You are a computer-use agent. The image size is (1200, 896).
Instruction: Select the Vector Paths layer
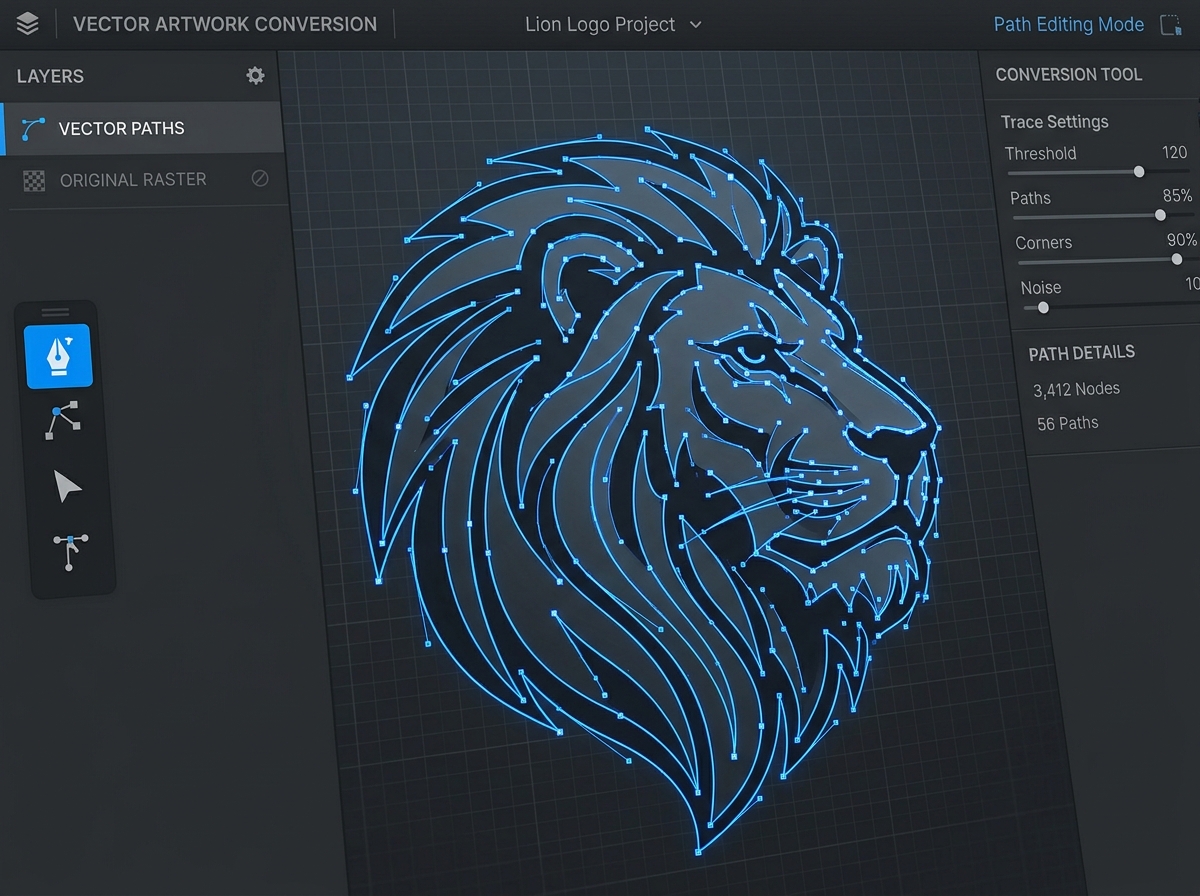click(142, 128)
